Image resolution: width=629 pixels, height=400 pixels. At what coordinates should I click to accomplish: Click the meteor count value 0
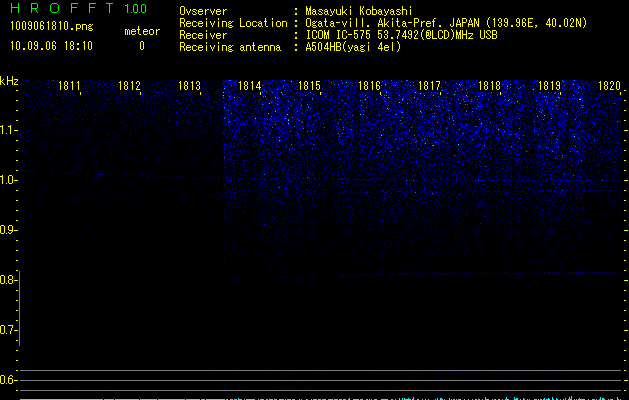coord(142,46)
